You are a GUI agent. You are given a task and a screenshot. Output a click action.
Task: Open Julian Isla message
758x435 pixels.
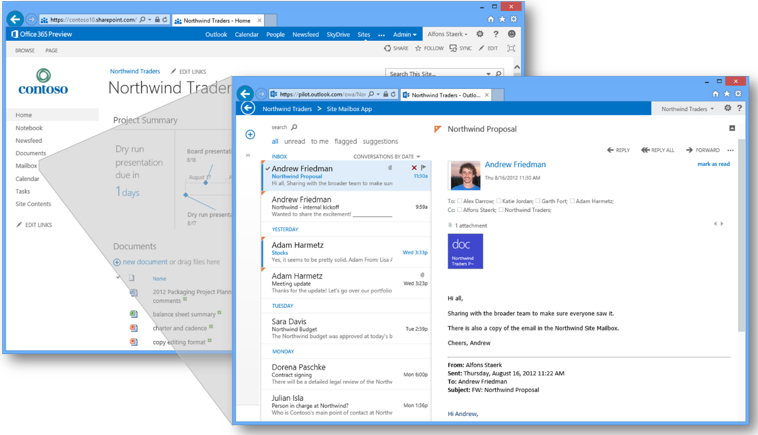pos(346,405)
